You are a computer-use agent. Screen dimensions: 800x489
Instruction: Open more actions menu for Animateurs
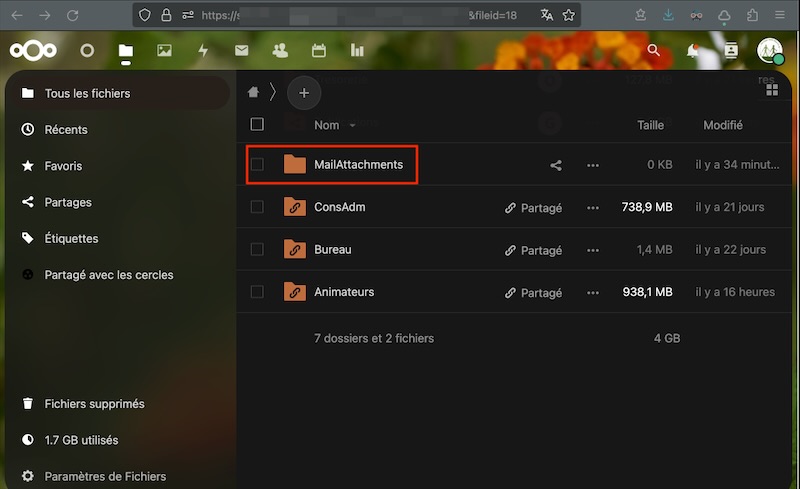tap(593, 292)
